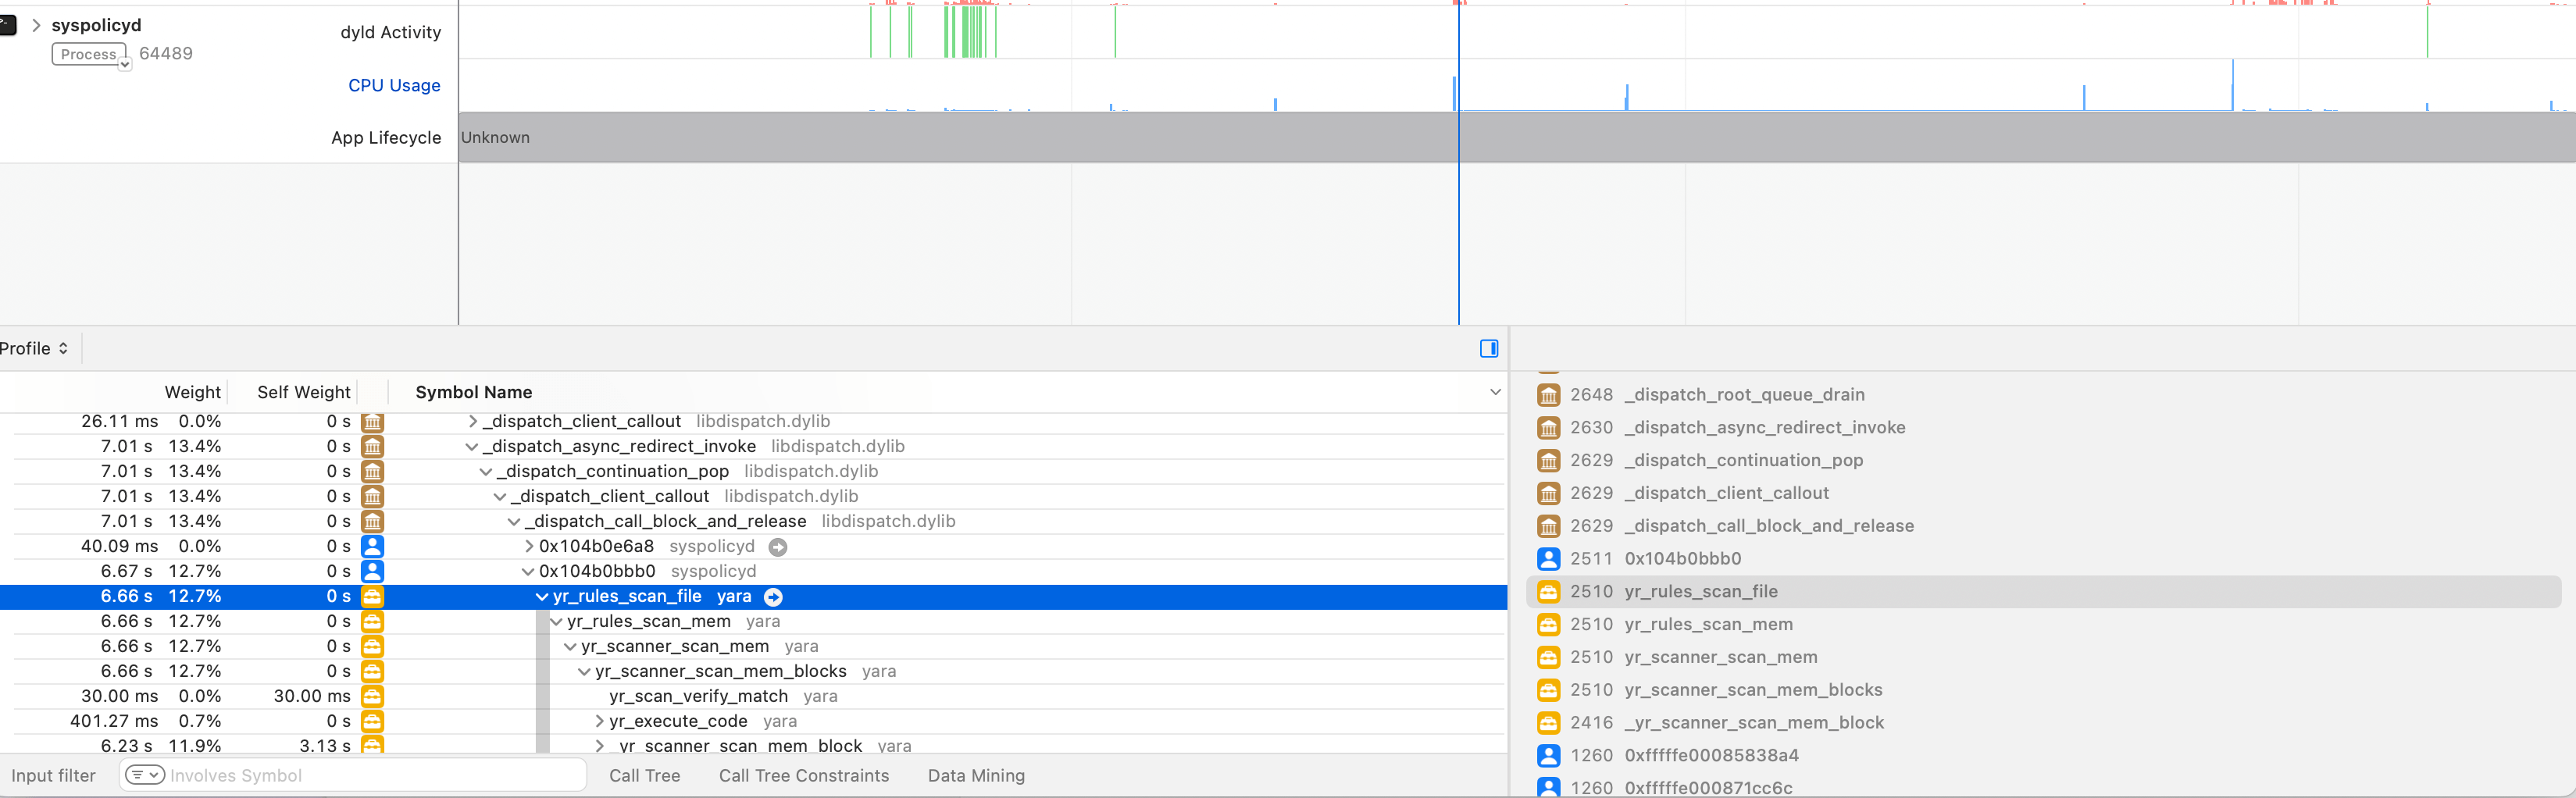Focus the Involves Symbol input filter field
Viewport: 2576px width, 798px height.
tap(352, 775)
